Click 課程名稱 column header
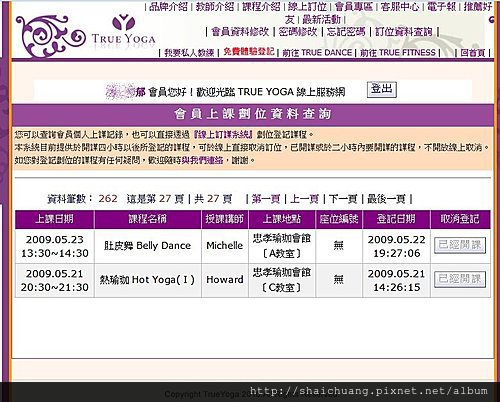500x402 pixels. pyautogui.click(x=148, y=219)
